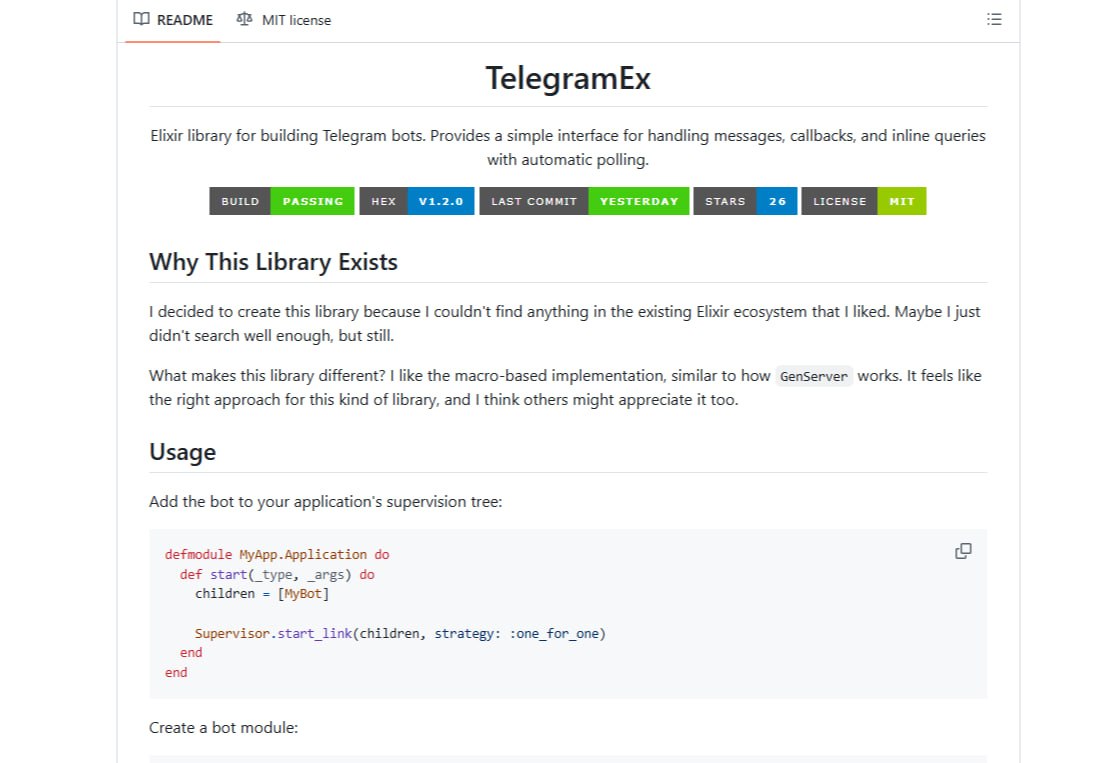Switch to the MIT license tab
The image size is (1106, 763).
coord(296,20)
